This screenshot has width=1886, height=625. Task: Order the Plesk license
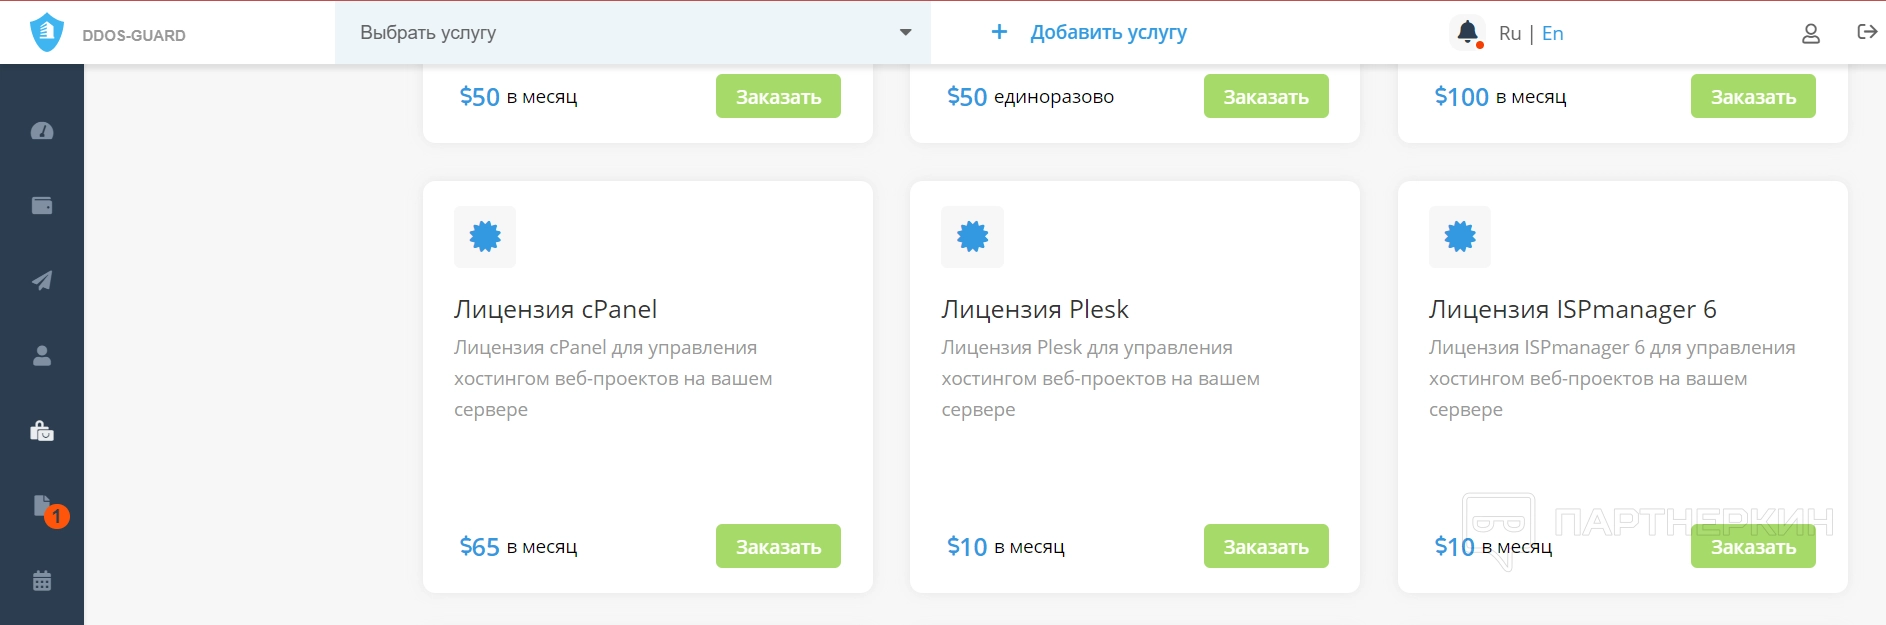click(1265, 547)
